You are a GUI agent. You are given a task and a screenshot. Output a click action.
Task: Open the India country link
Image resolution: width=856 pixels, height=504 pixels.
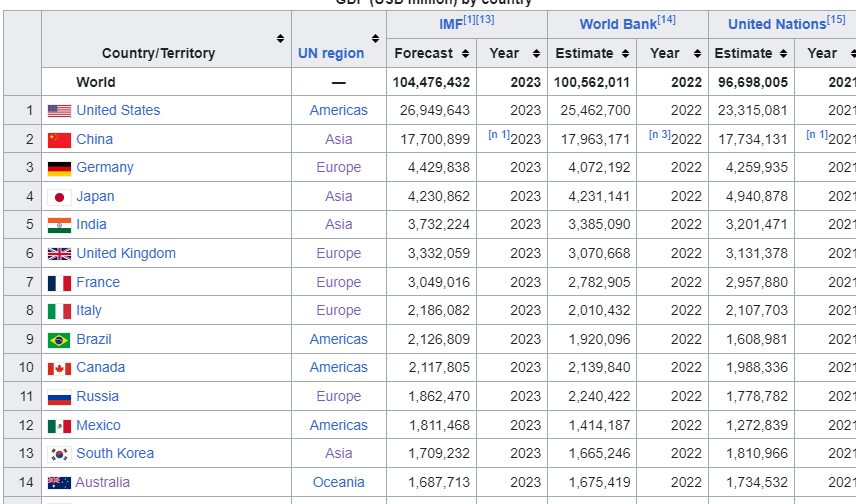[x=91, y=224]
